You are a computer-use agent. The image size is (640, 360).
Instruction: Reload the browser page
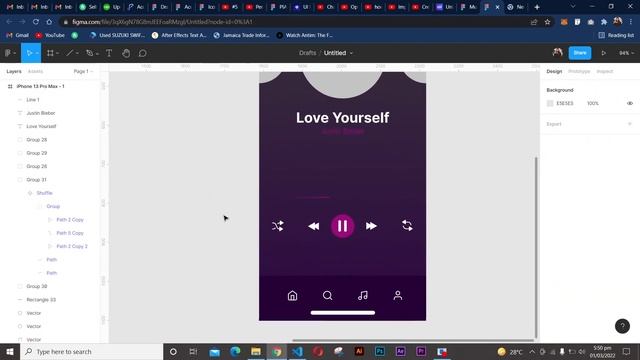[36, 22]
